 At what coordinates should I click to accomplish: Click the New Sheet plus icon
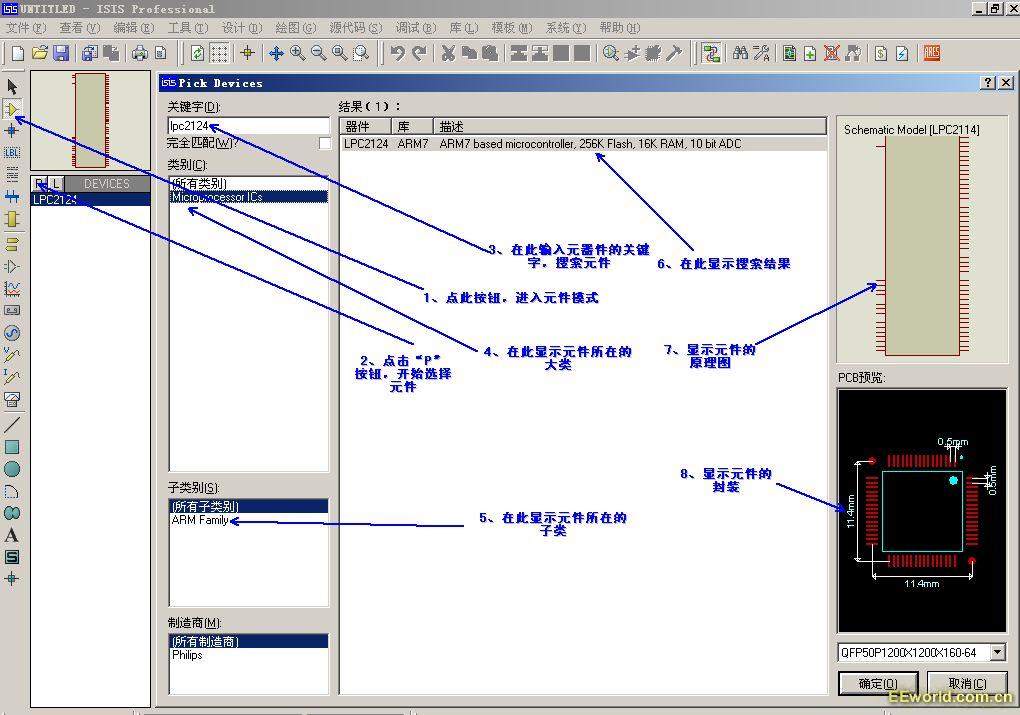810,53
